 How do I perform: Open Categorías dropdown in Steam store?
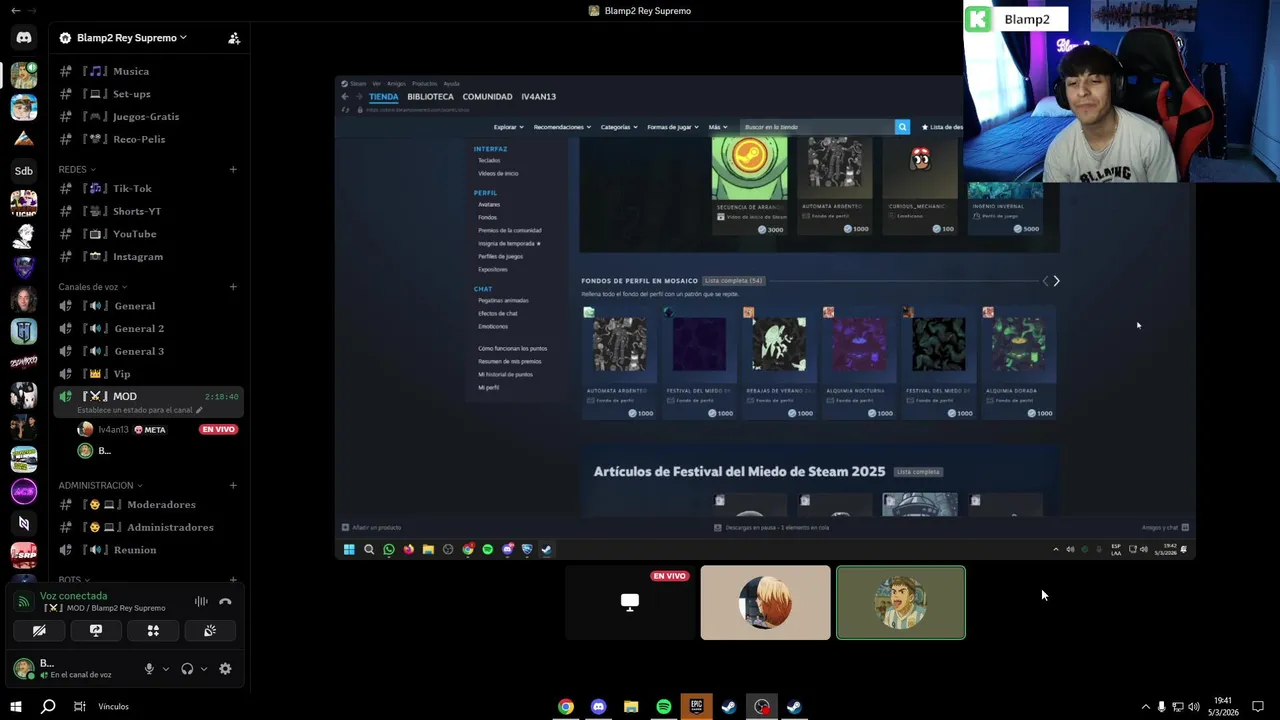(619, 127)
